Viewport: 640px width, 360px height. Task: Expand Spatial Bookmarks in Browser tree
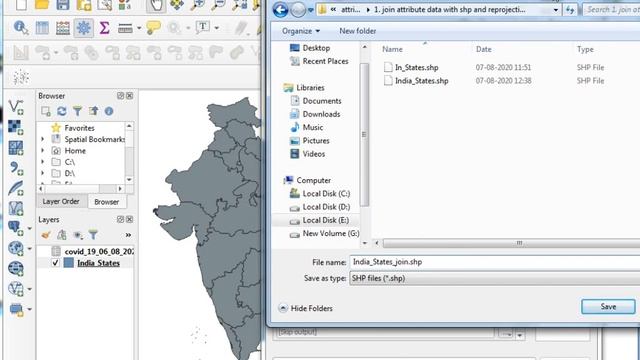tap(42, 139)
